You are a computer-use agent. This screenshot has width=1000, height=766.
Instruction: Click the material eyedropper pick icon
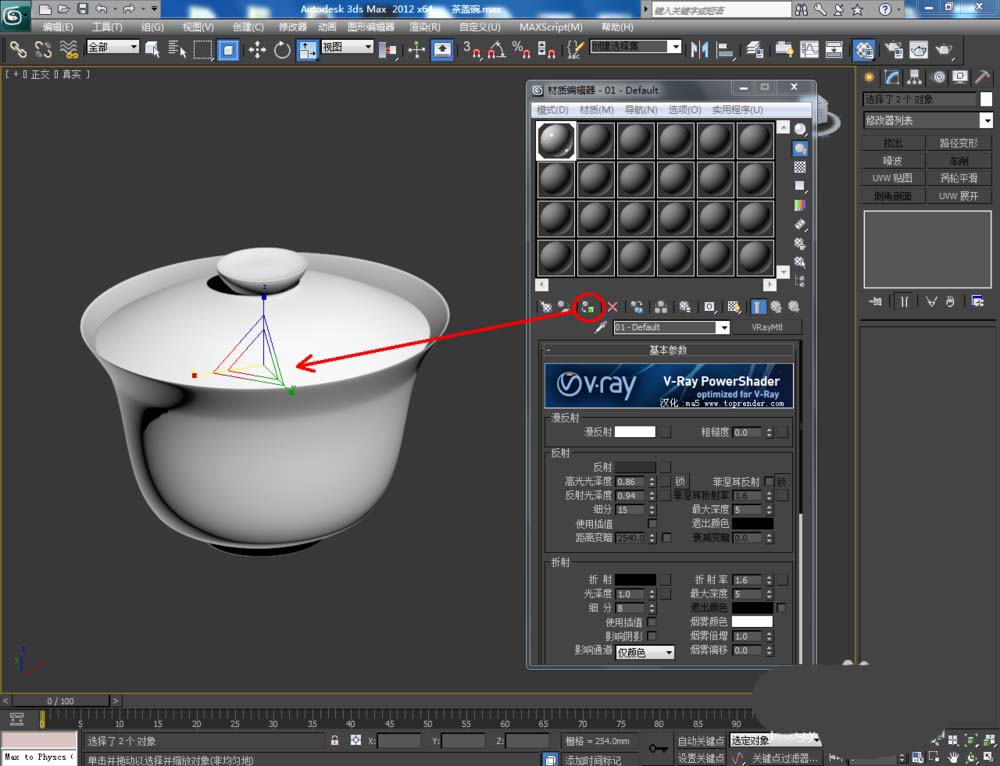600,327
